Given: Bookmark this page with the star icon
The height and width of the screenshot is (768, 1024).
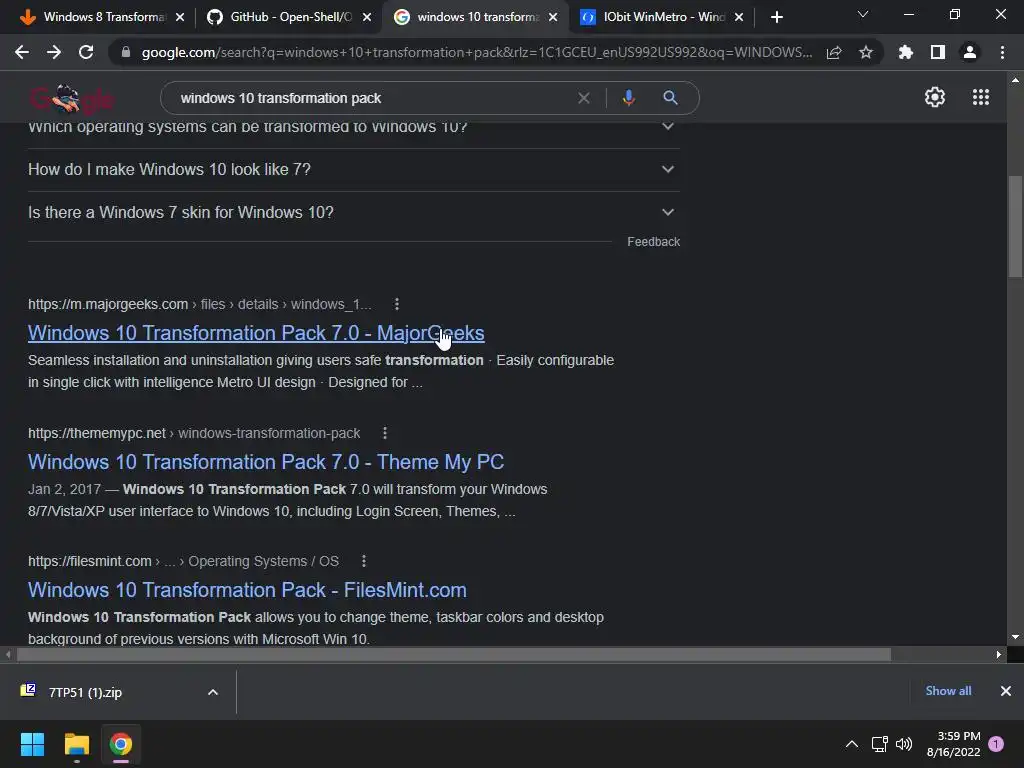Looking at the screenshot, I should 866,52.
